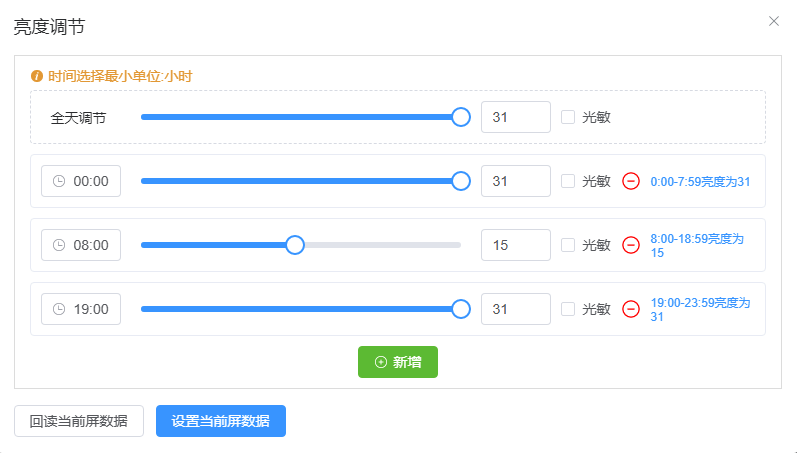Click the clock icon in the 08:00 field

click(59, 245)
